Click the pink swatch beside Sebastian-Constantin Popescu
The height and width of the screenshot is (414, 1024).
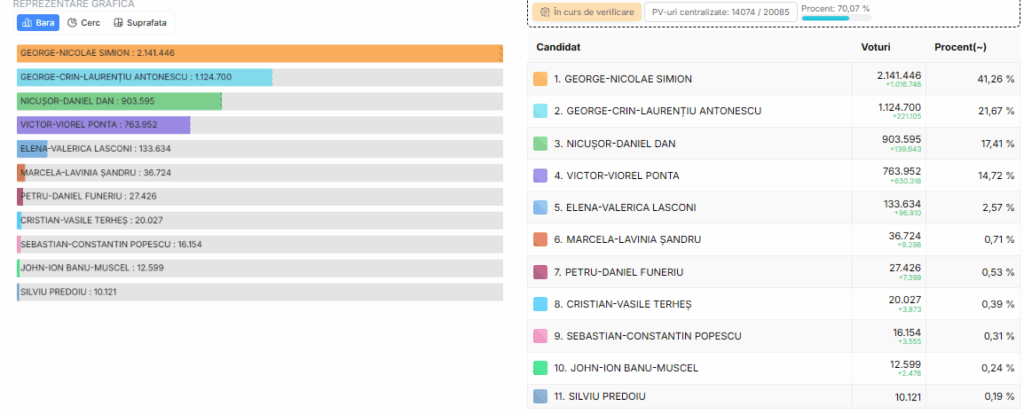(540, 336)
